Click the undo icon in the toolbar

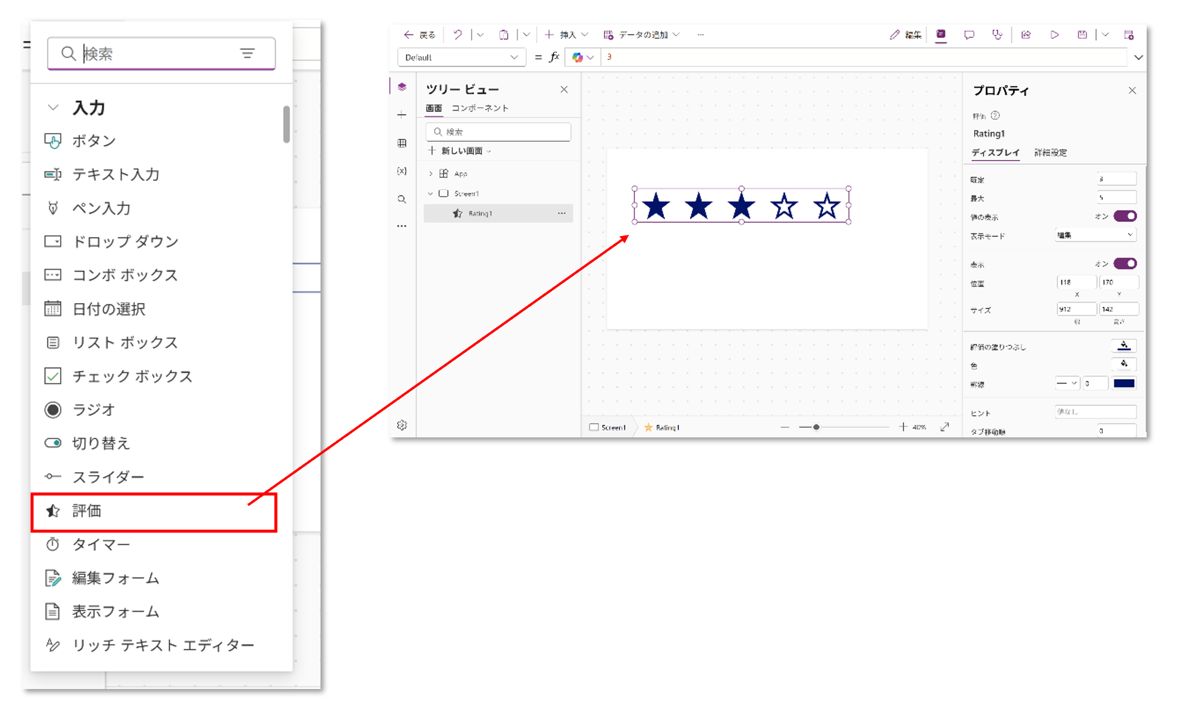(458, 35)
